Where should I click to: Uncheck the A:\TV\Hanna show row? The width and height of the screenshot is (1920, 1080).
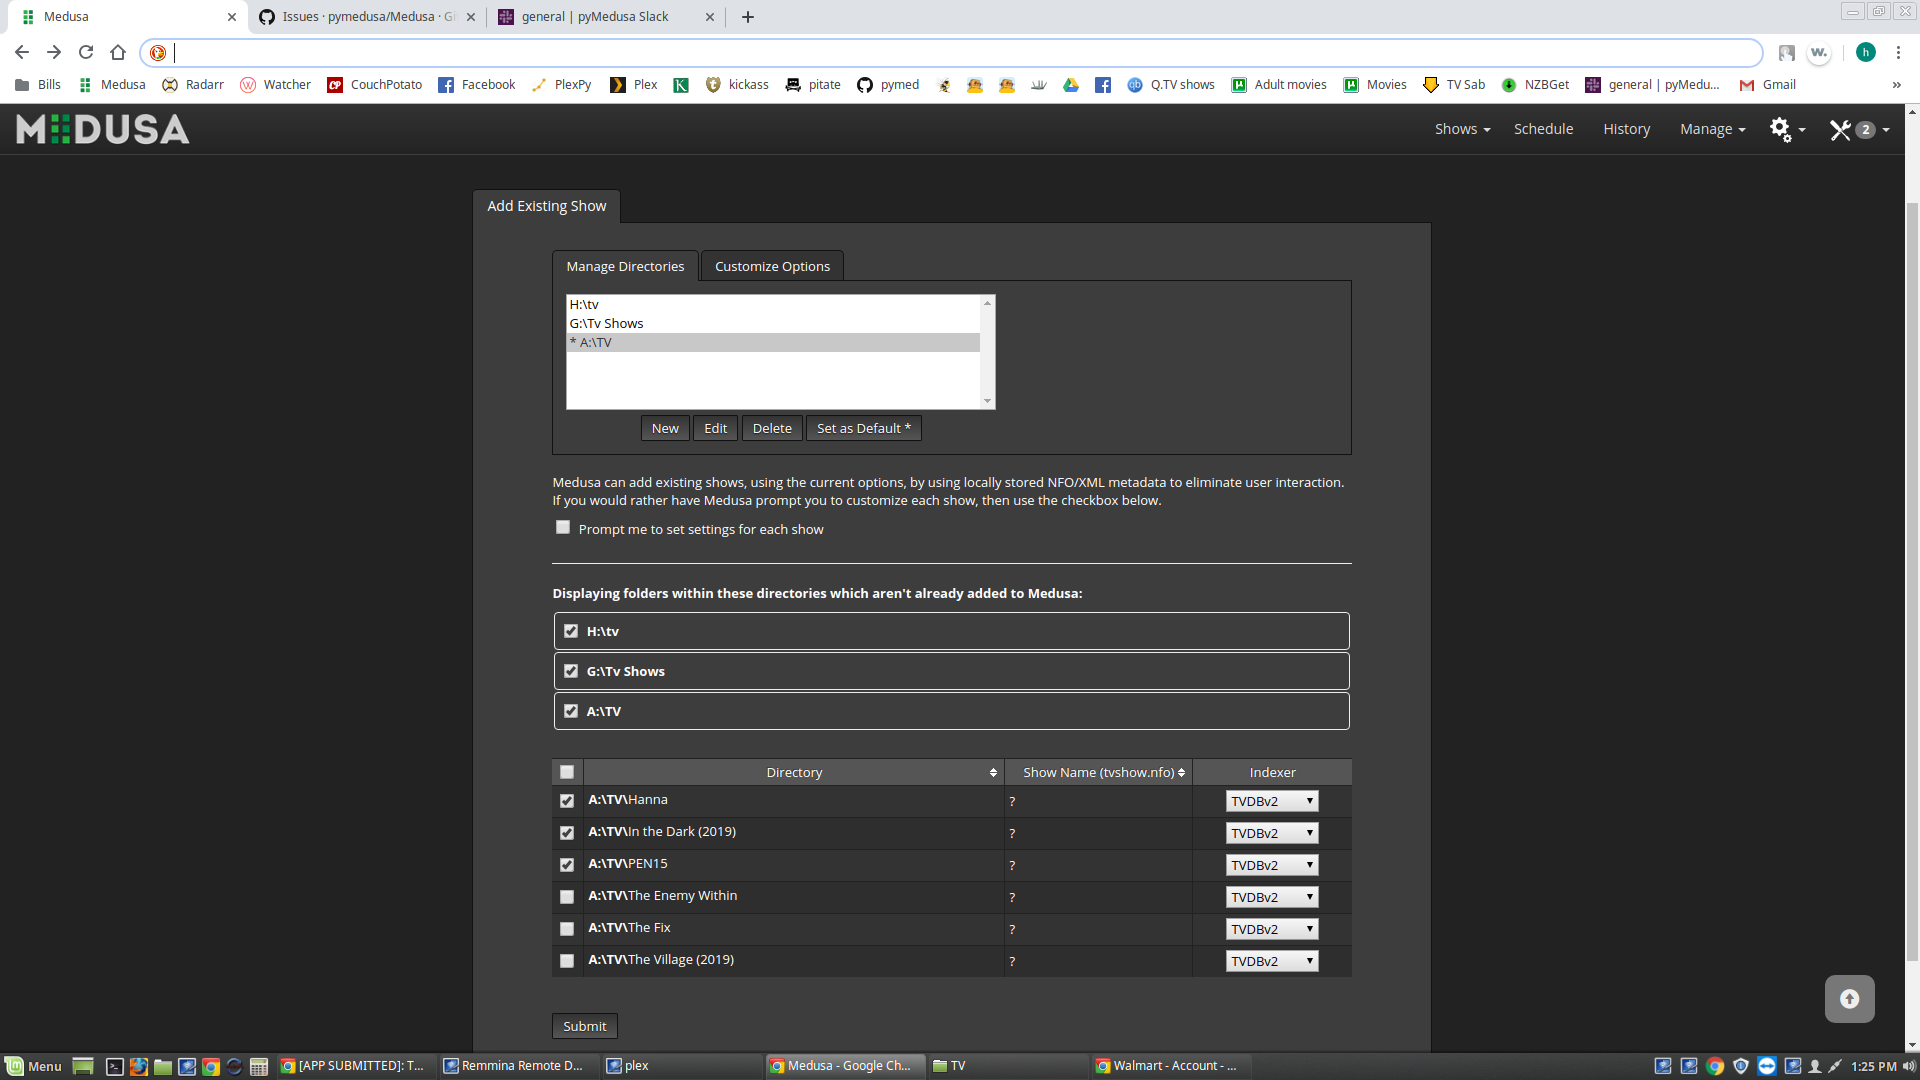pyautogui.click(x=567, y=801)
